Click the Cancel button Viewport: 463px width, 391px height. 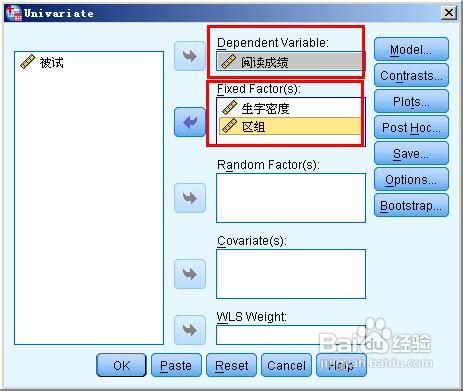[x=286, y=365]
